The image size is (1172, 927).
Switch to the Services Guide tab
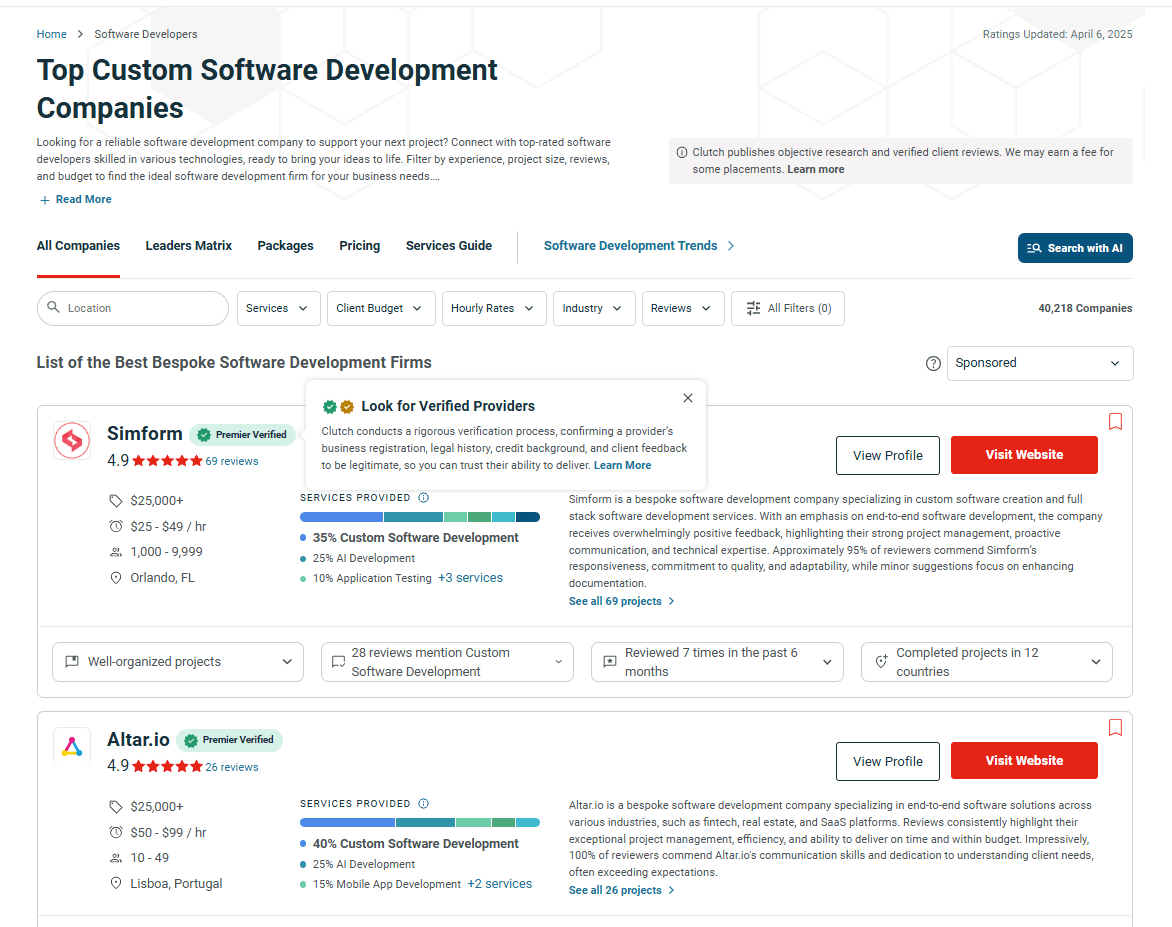(x=449, y=246)
